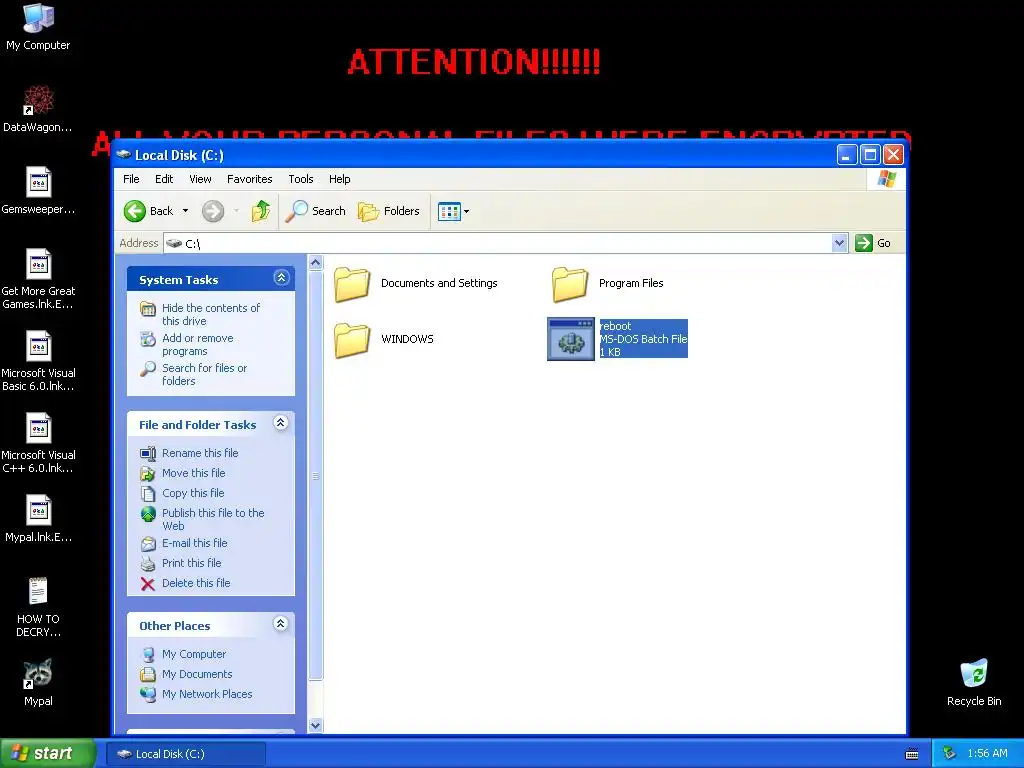Click the task pane scroll up arrow

315,263
